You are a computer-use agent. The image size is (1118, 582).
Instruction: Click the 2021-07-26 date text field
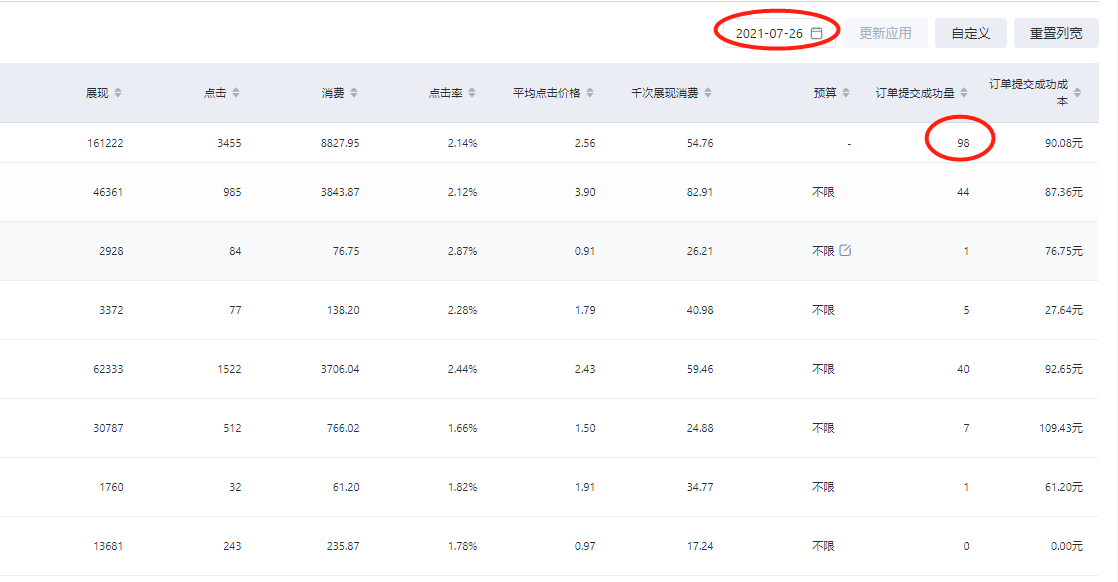coord(768,33)
